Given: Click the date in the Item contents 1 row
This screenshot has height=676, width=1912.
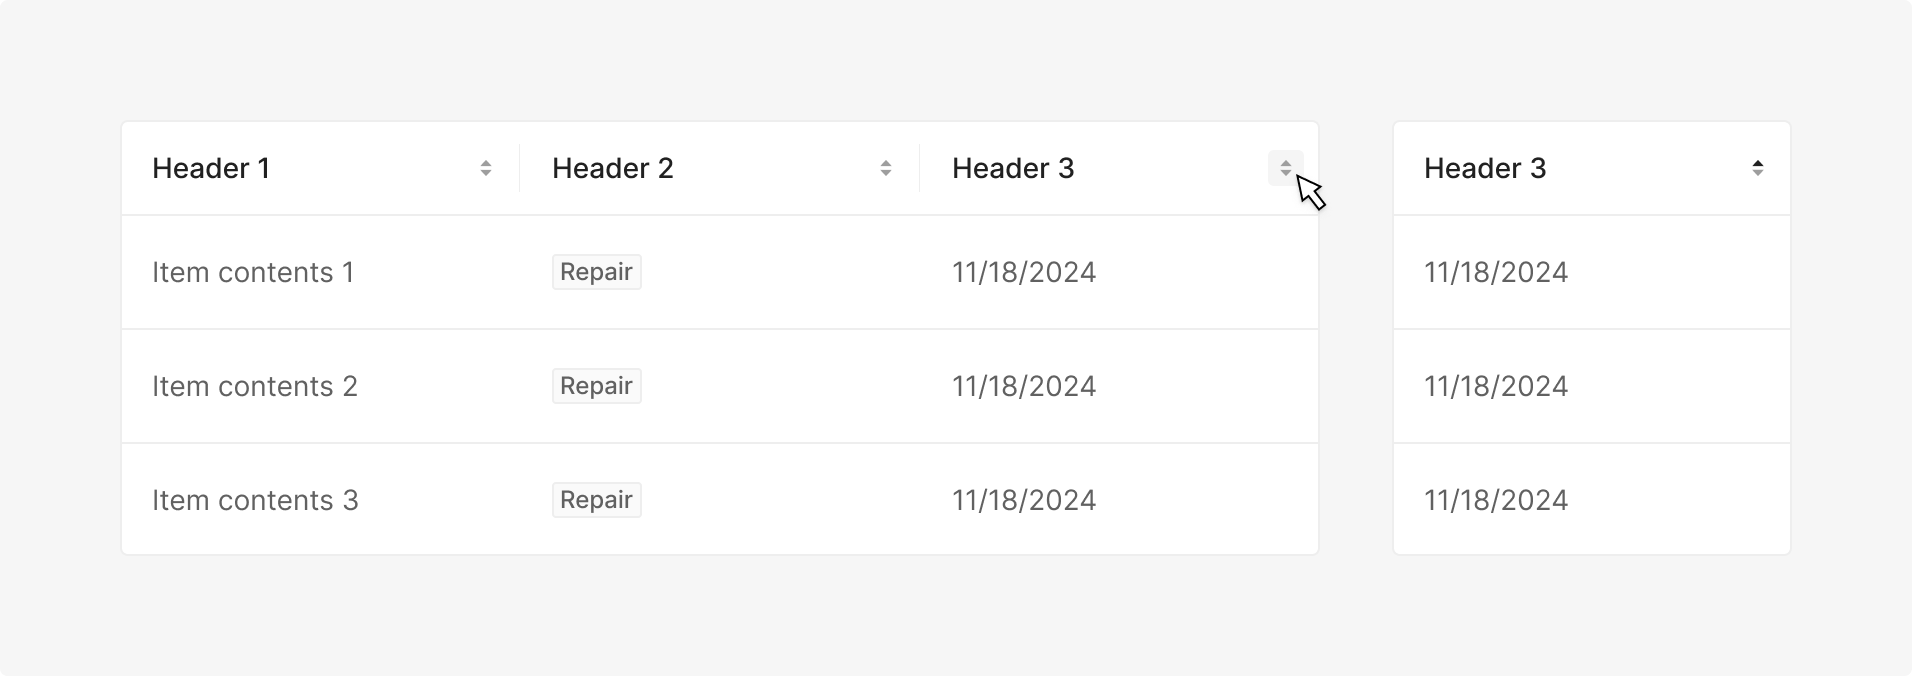Looking at the screenshot, I should pos(1024,272).
